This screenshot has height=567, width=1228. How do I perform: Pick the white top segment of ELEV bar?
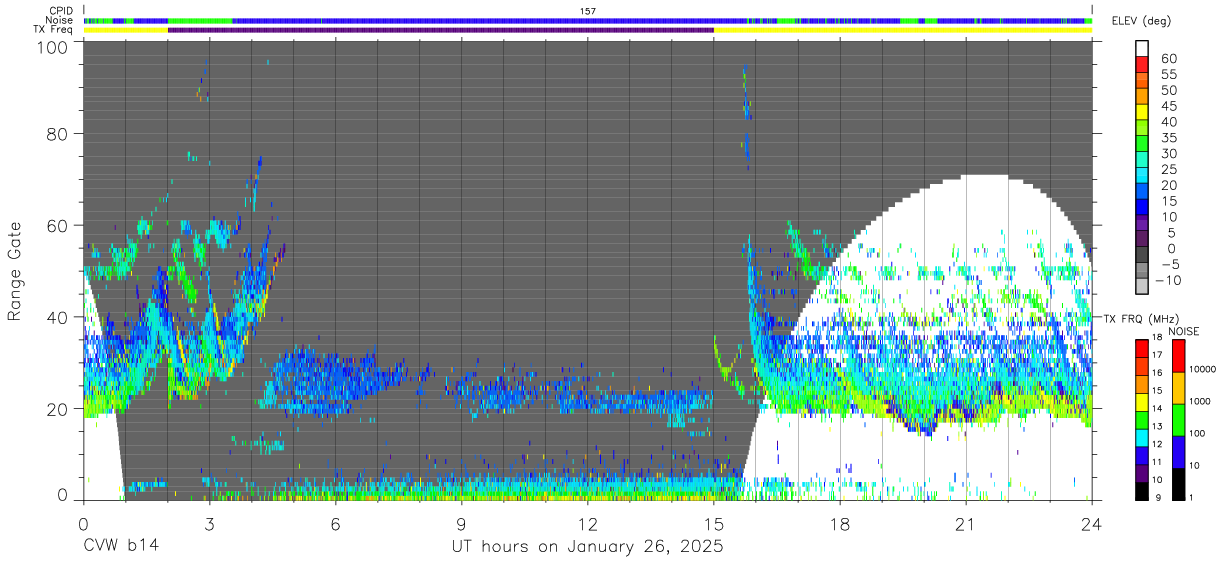(1142, 50)
